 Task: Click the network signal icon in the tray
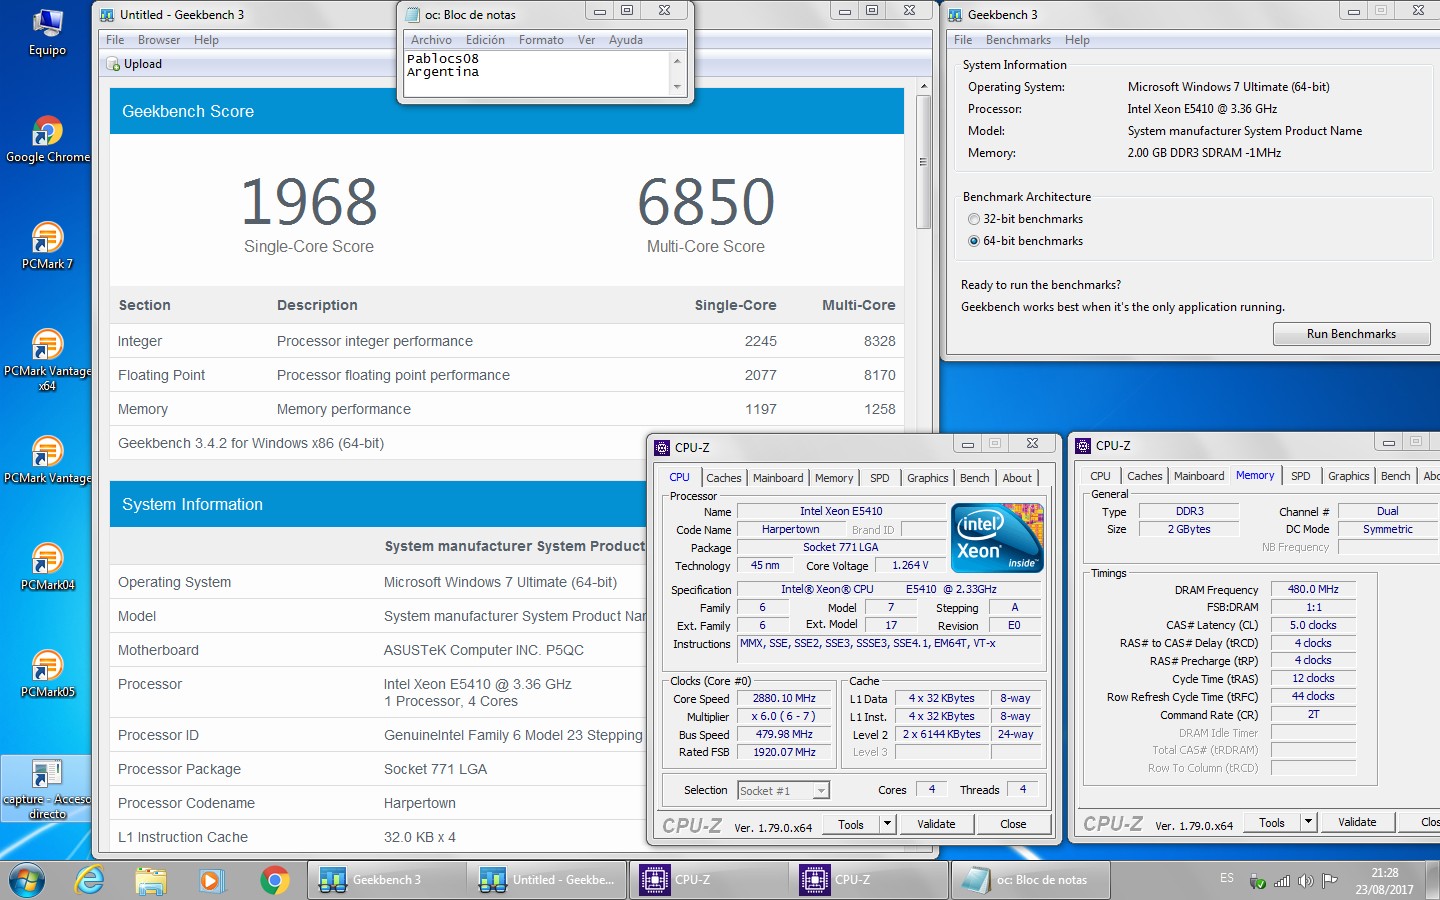click(1282, 881)
